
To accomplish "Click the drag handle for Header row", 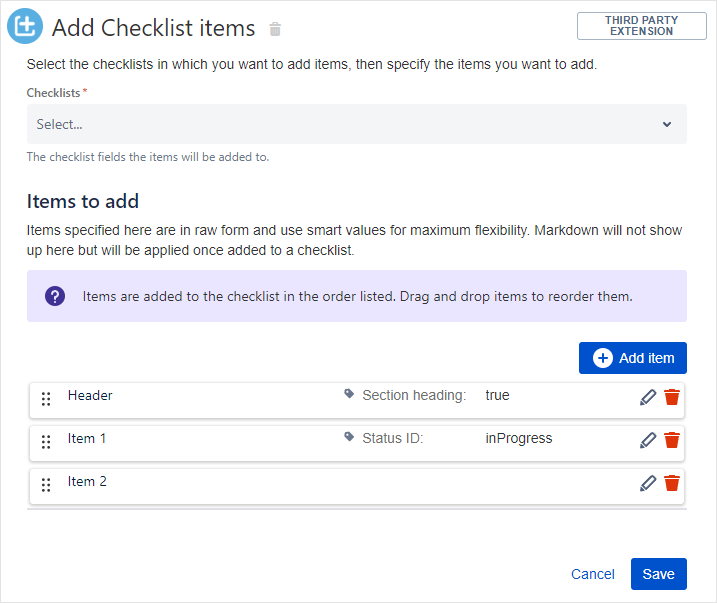I will tap(46, 399).
